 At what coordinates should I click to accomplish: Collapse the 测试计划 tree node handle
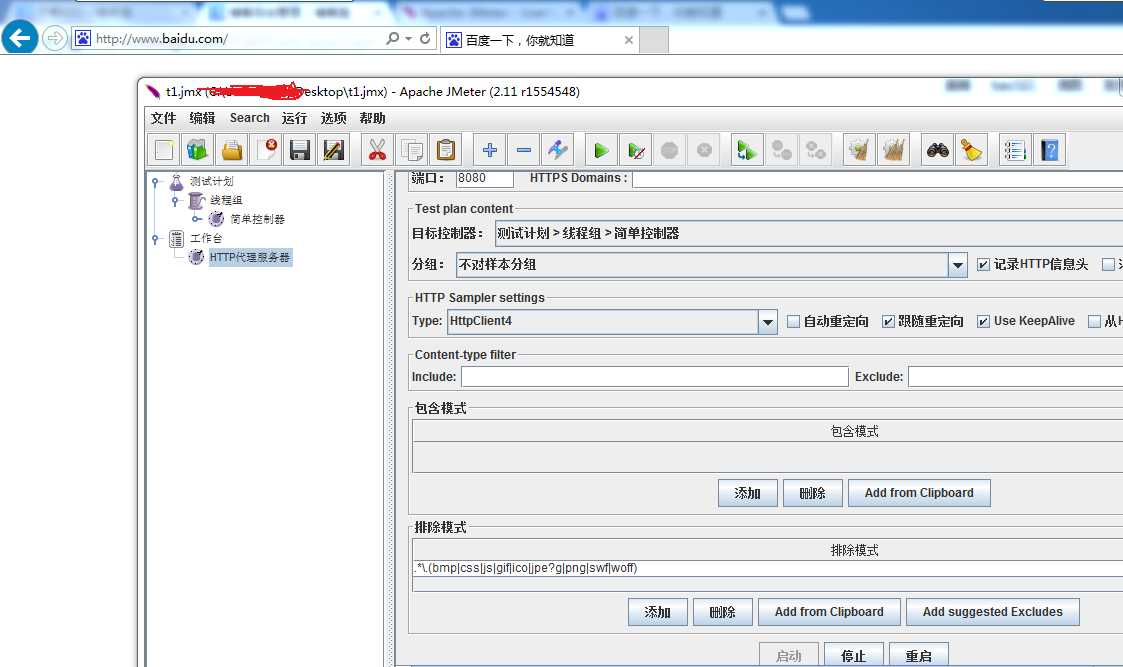click(155, 183)
